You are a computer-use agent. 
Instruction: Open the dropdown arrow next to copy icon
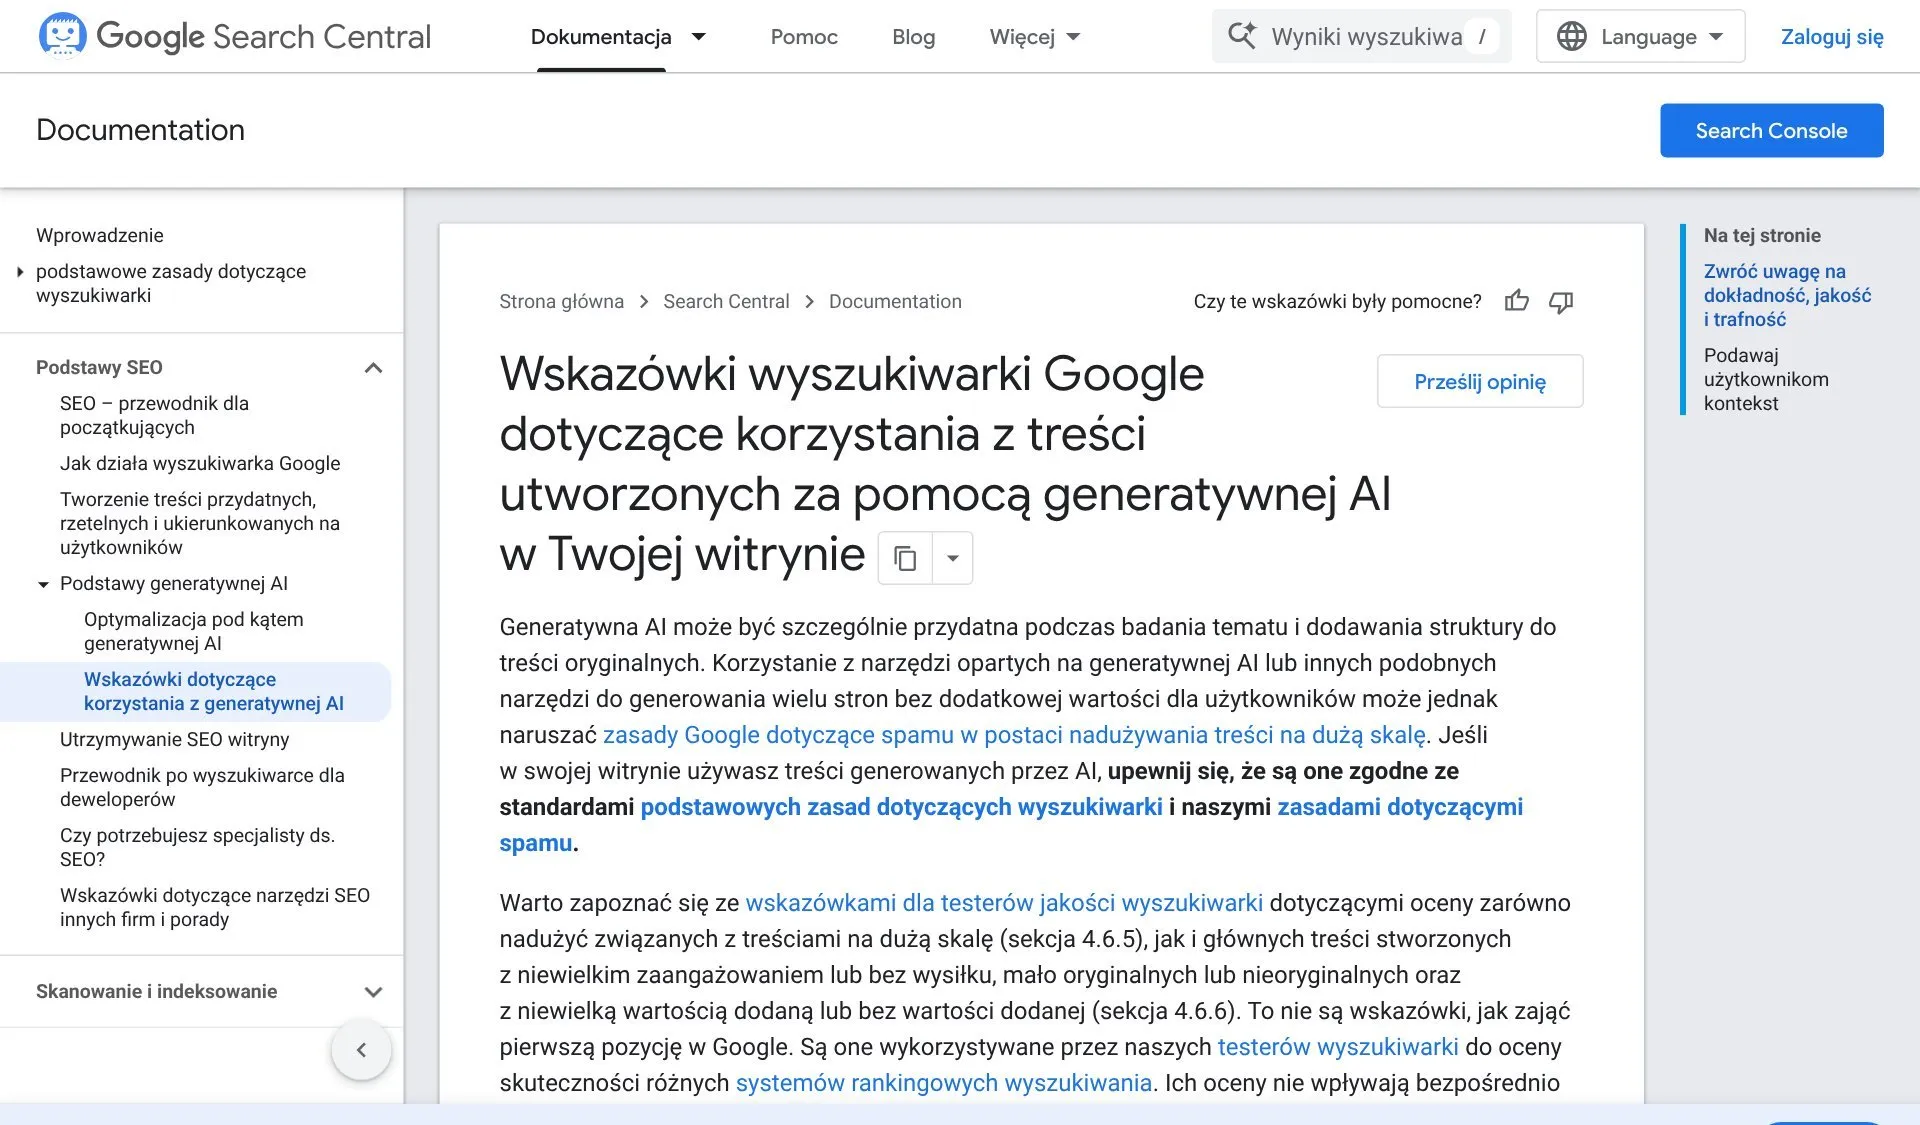point(953,558)
